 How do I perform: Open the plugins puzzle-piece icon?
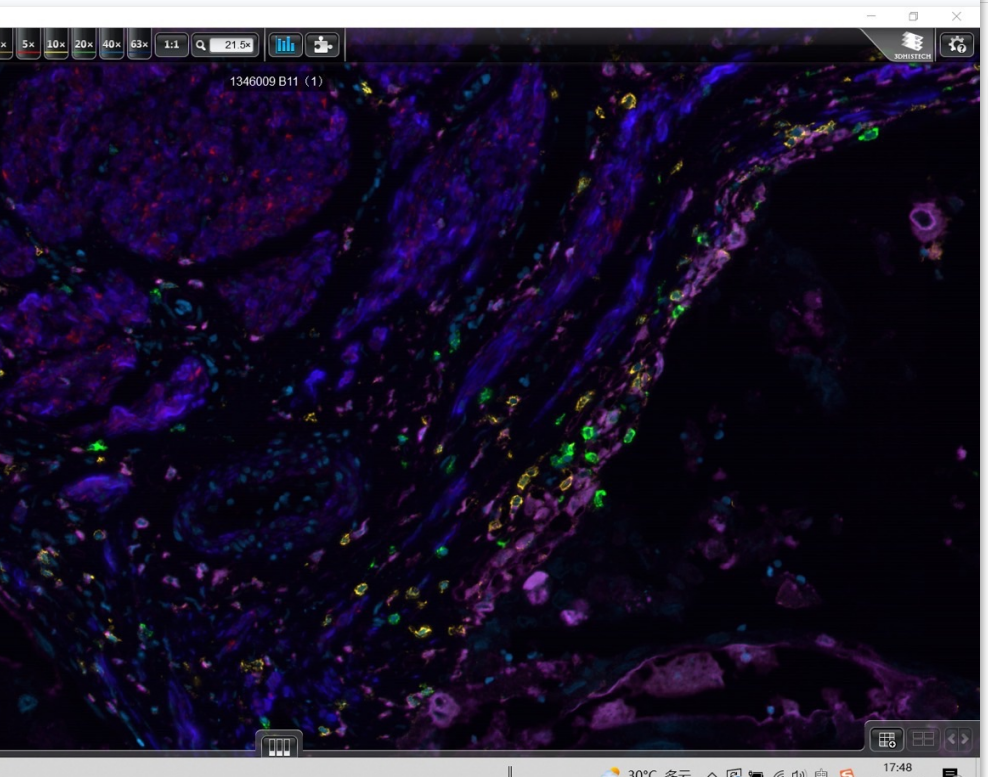pyautogui.click(x=323, y=45)
